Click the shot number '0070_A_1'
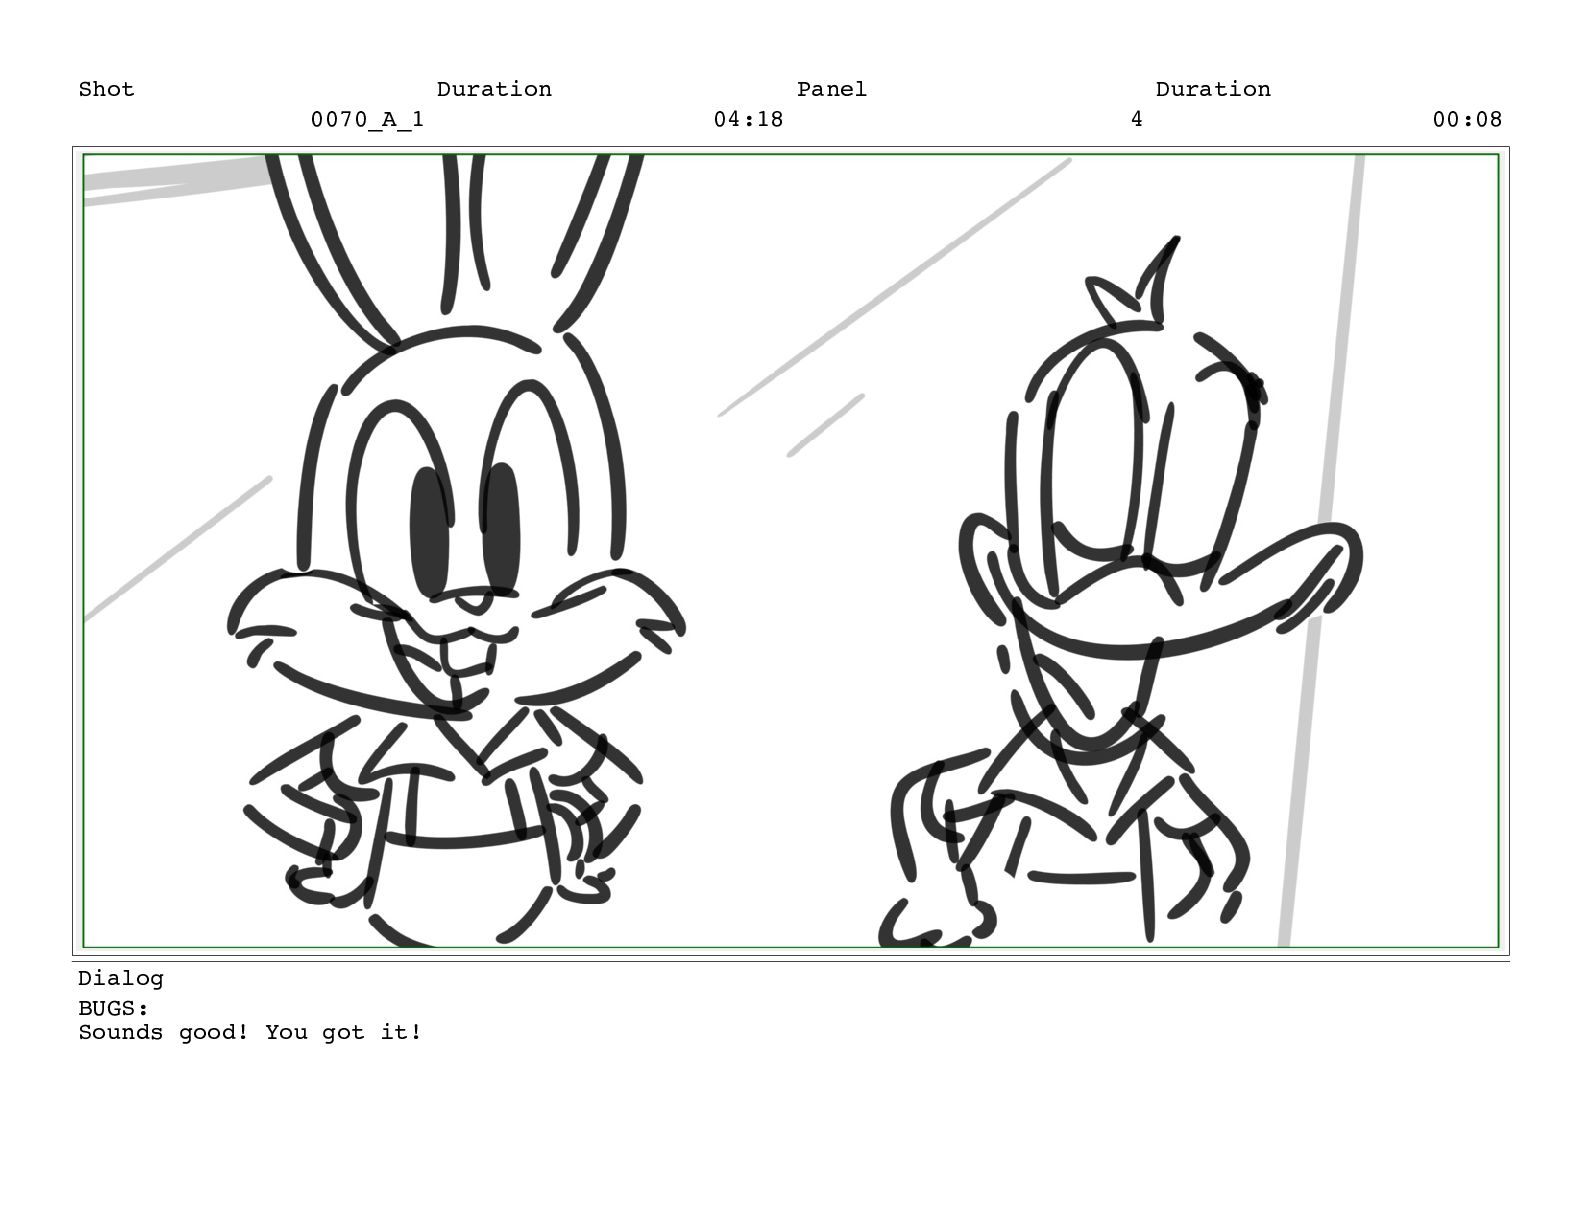 click(367, 120)
